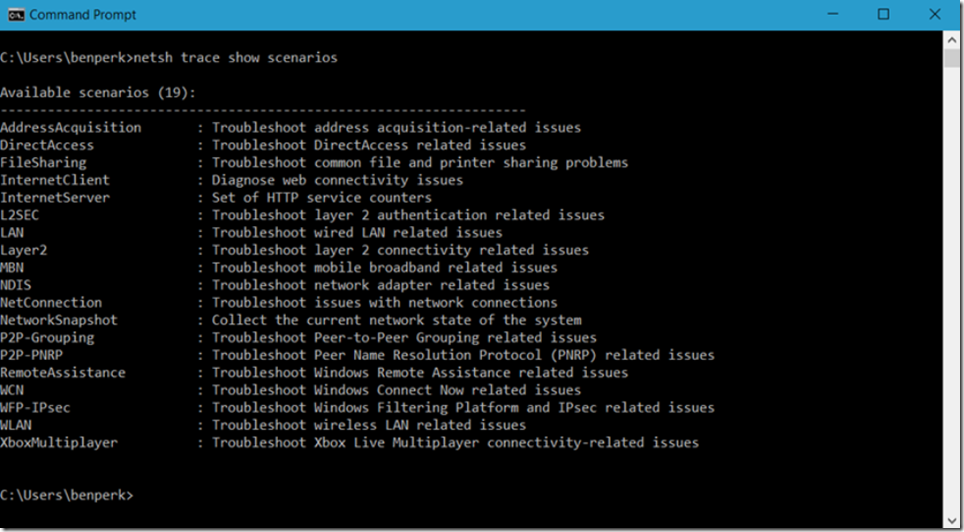Minimize the Command Prompt window

(x=832, y=14)
